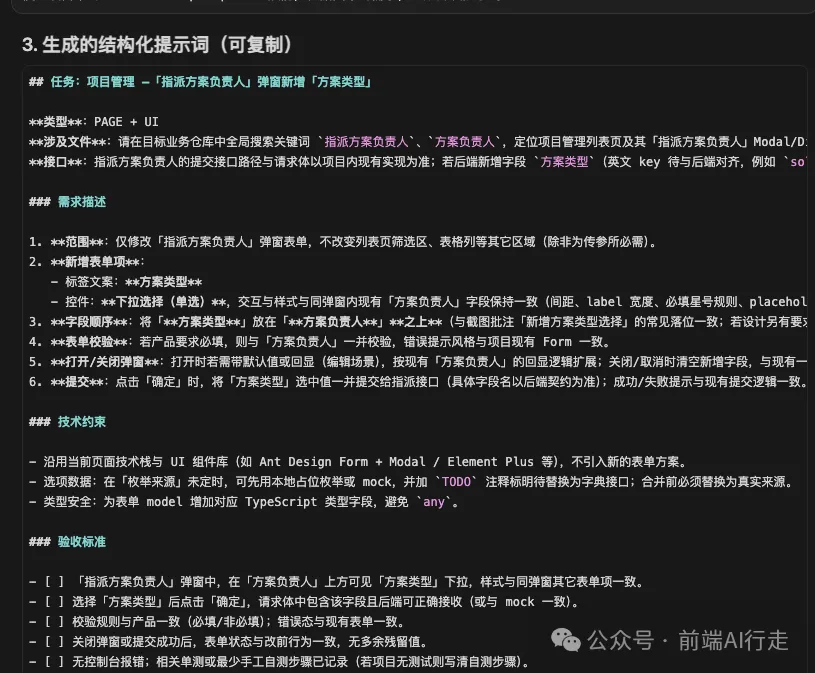
Task: Click the "选项数据" label at the line start
Action: pyautogui.click(x=70, y=482)
